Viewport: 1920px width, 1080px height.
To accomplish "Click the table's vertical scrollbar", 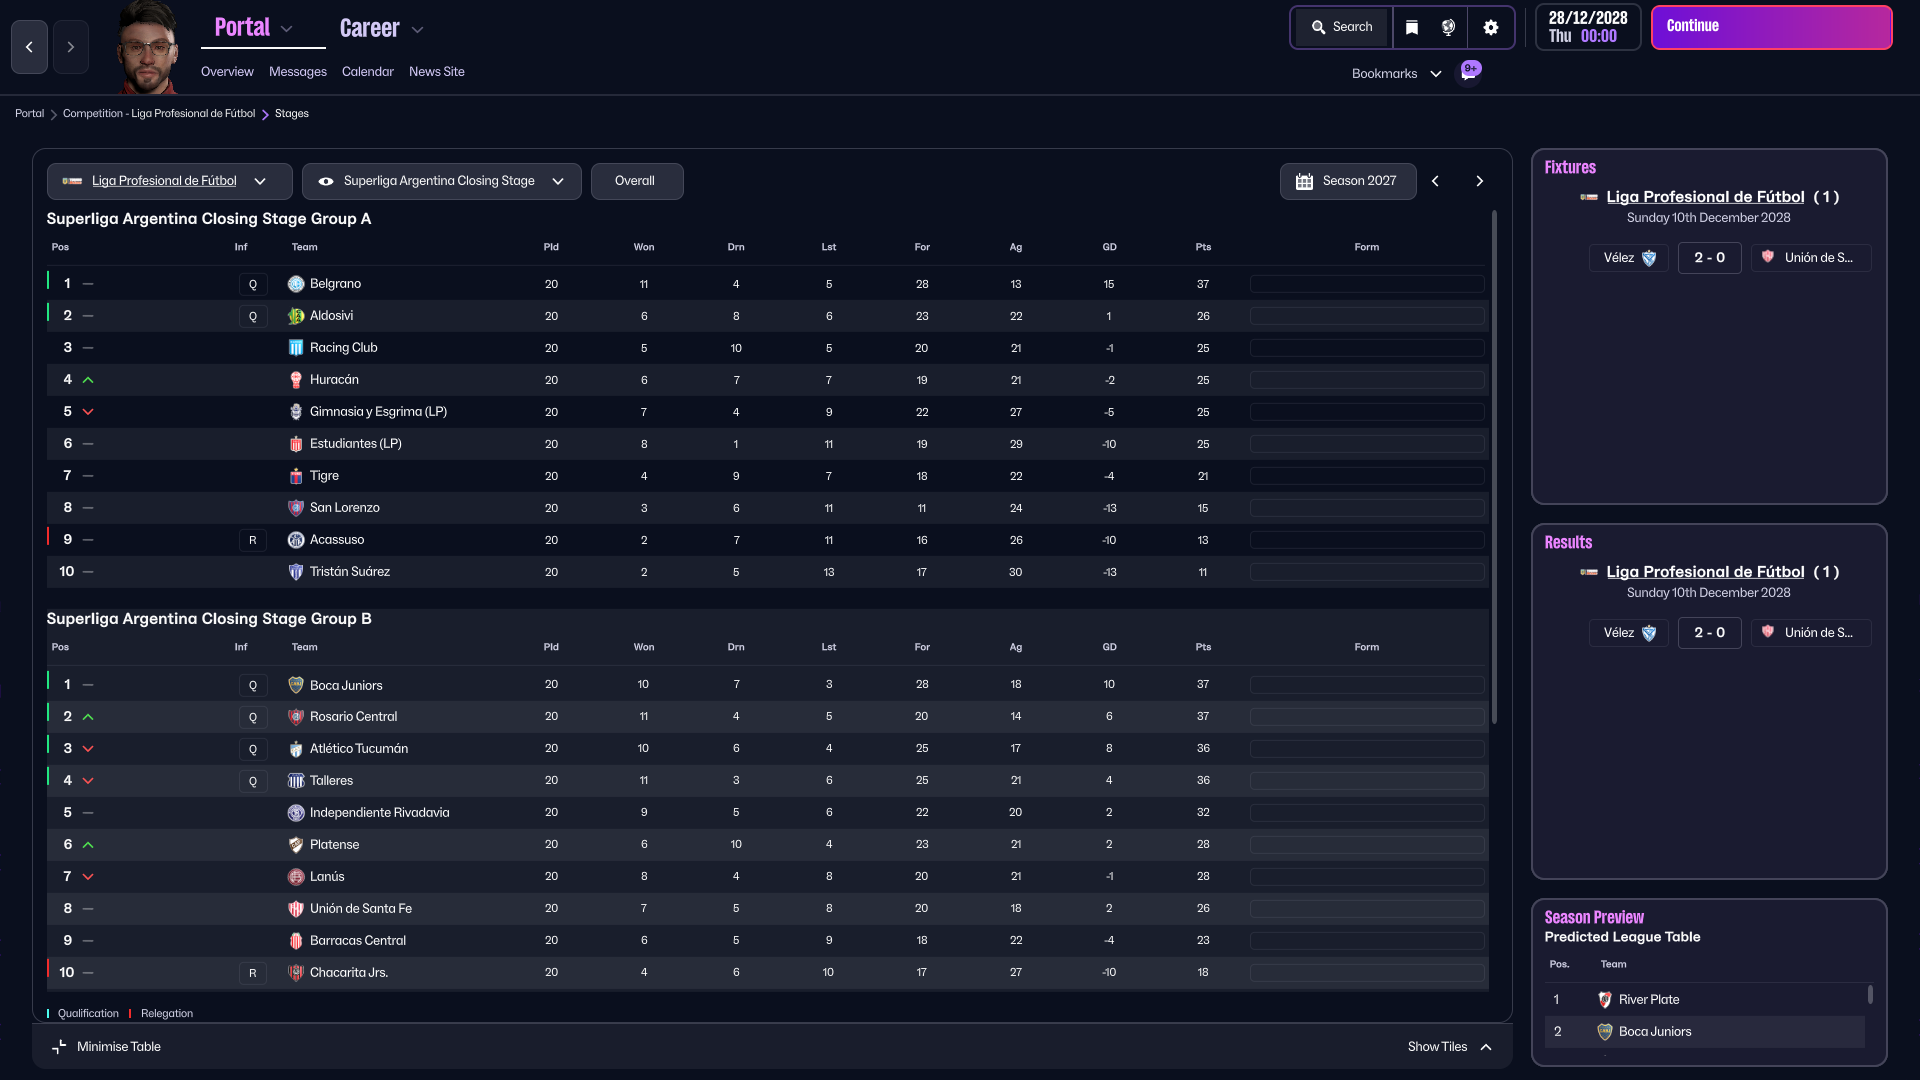I will 1494,467.
